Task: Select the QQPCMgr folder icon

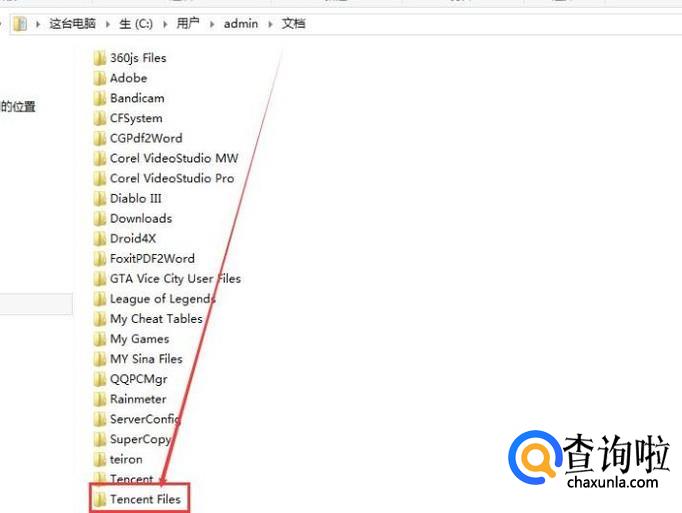Action: (100, 379)
